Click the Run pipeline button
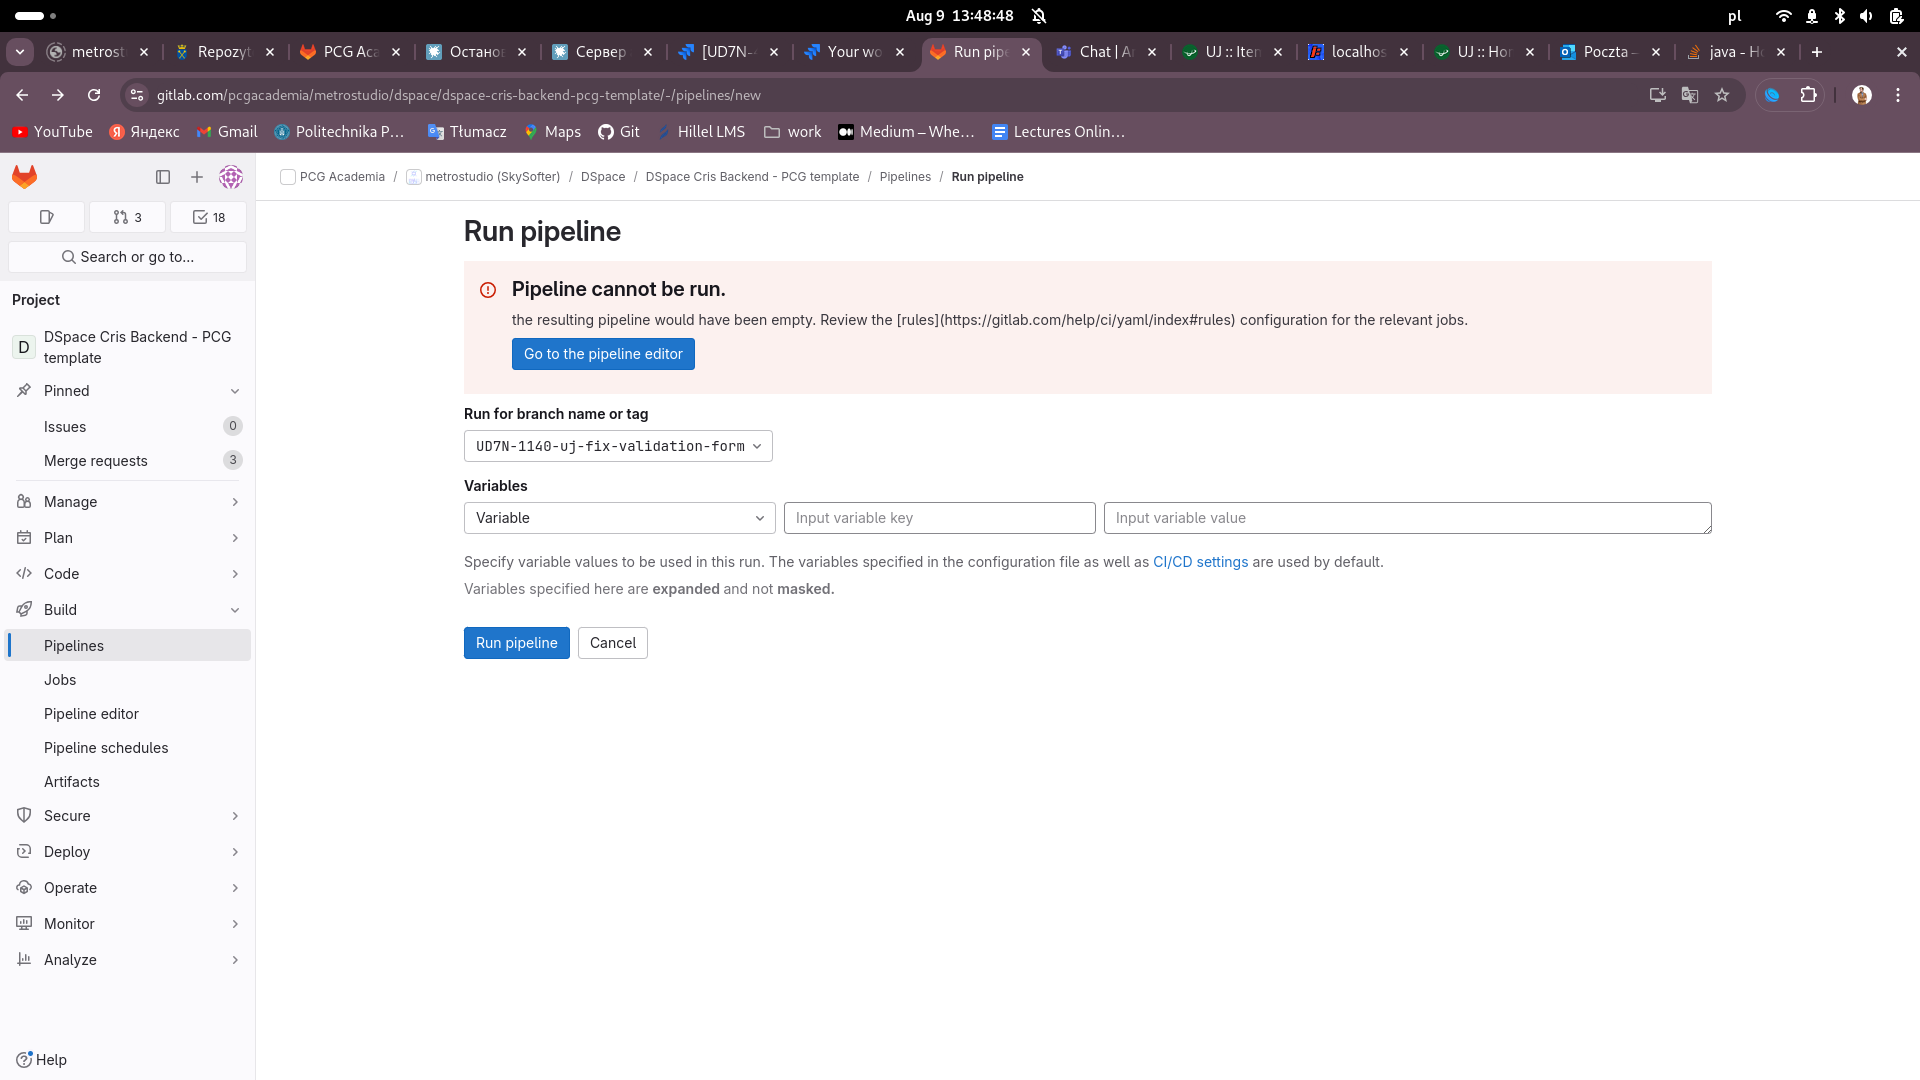This screenshot has height=1080, width=1920. (516, 643)
